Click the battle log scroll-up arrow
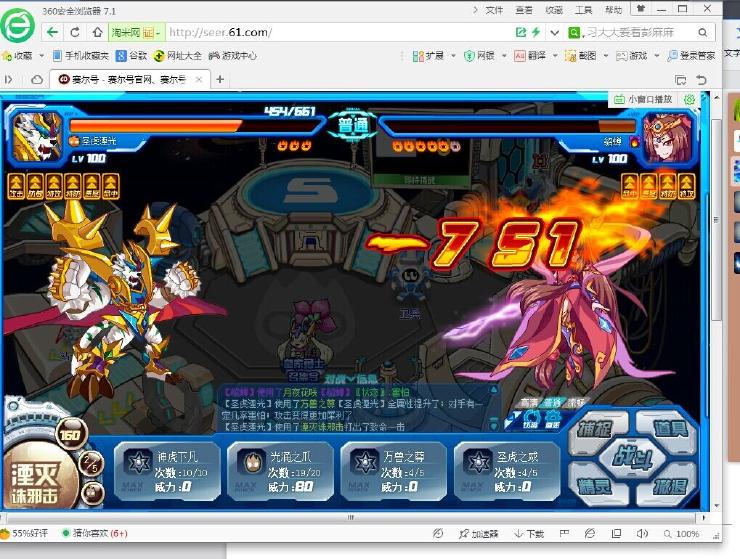 (493, 390)
